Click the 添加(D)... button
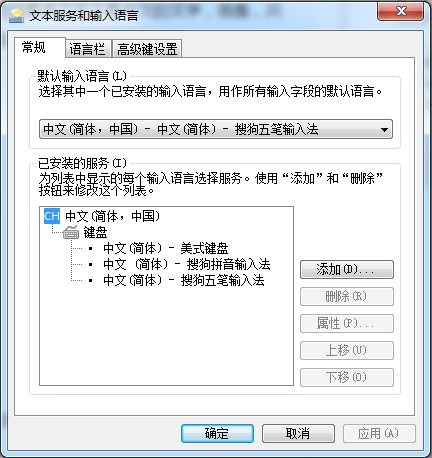Viewport: 432px width, 458px height. point(347,269)
